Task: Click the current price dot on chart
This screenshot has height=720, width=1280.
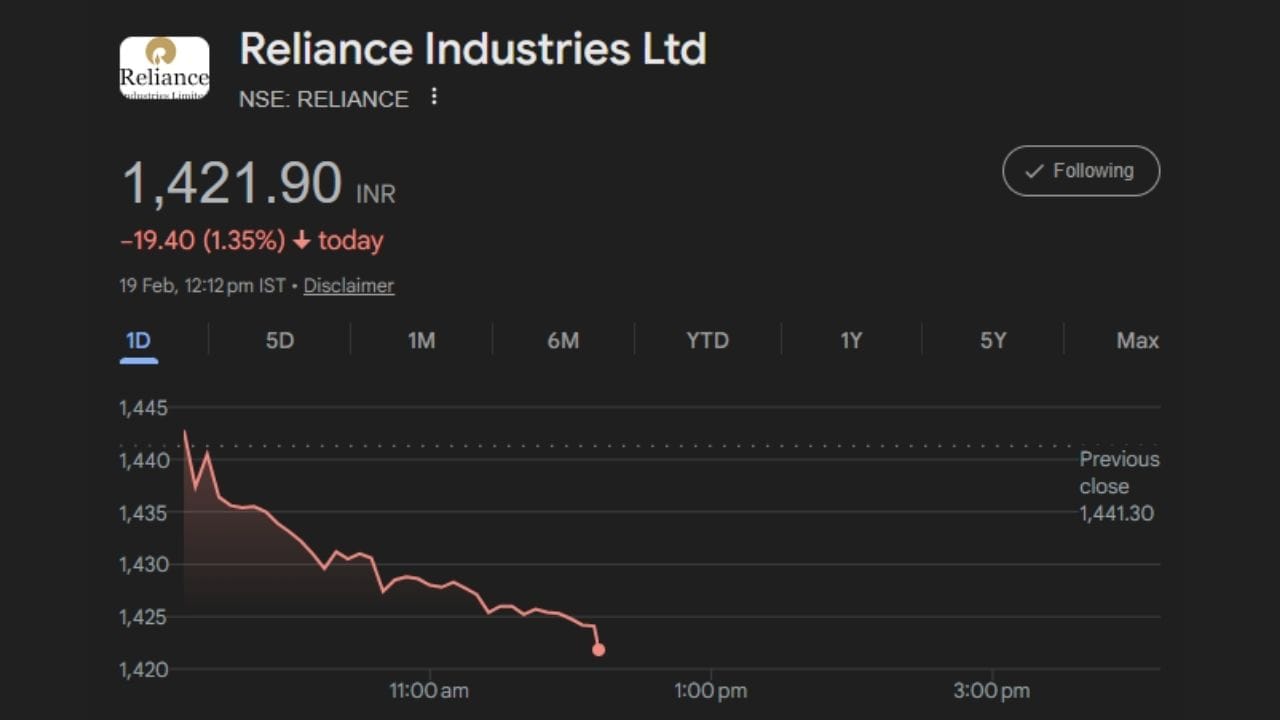Action: pos(598,650)
